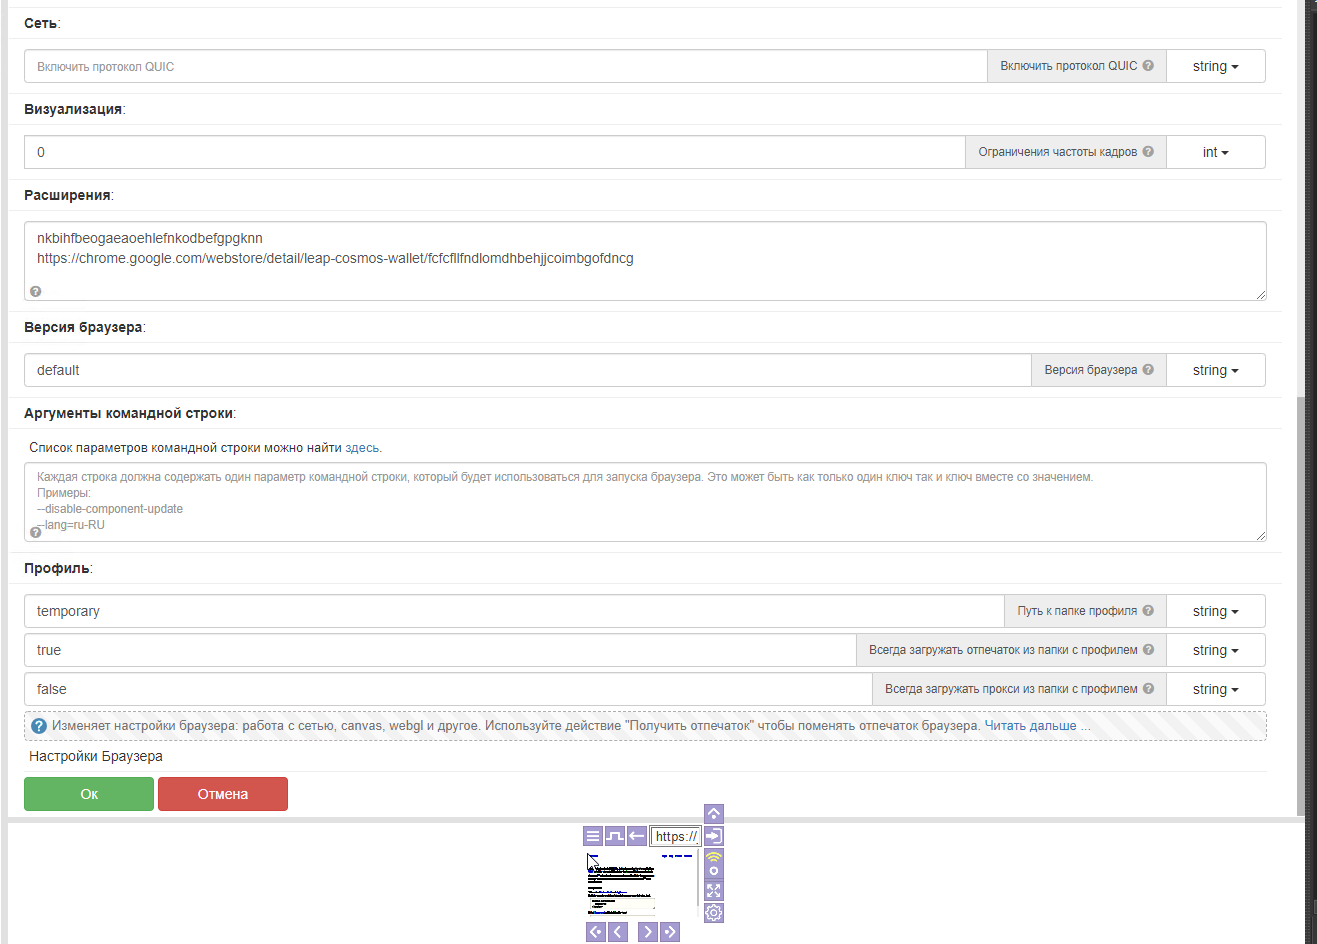Click the load URL arrow icon
1317x944 pixels.
713,836
